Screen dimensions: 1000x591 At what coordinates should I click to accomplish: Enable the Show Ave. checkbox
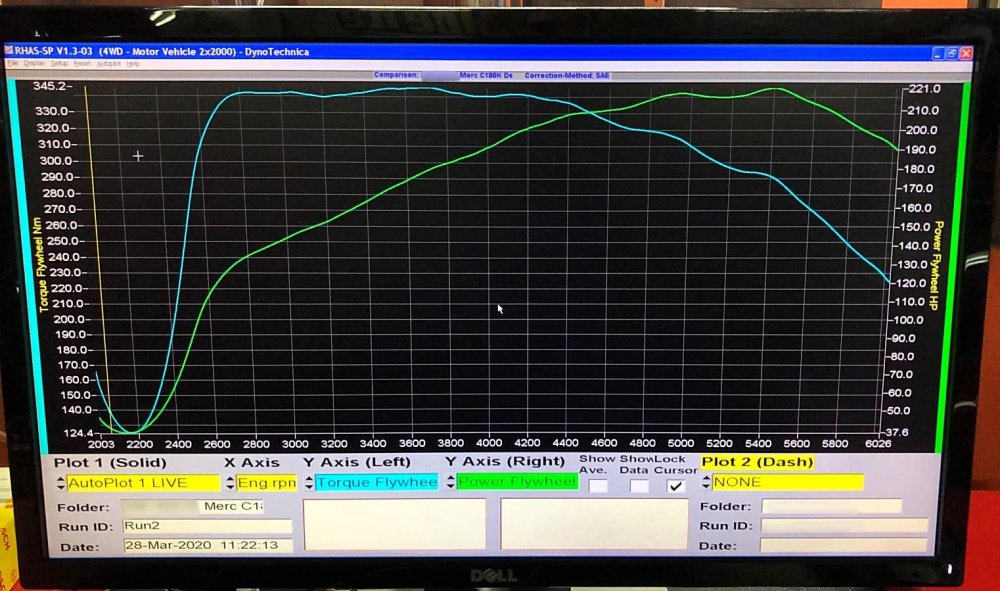click(598, 486)
